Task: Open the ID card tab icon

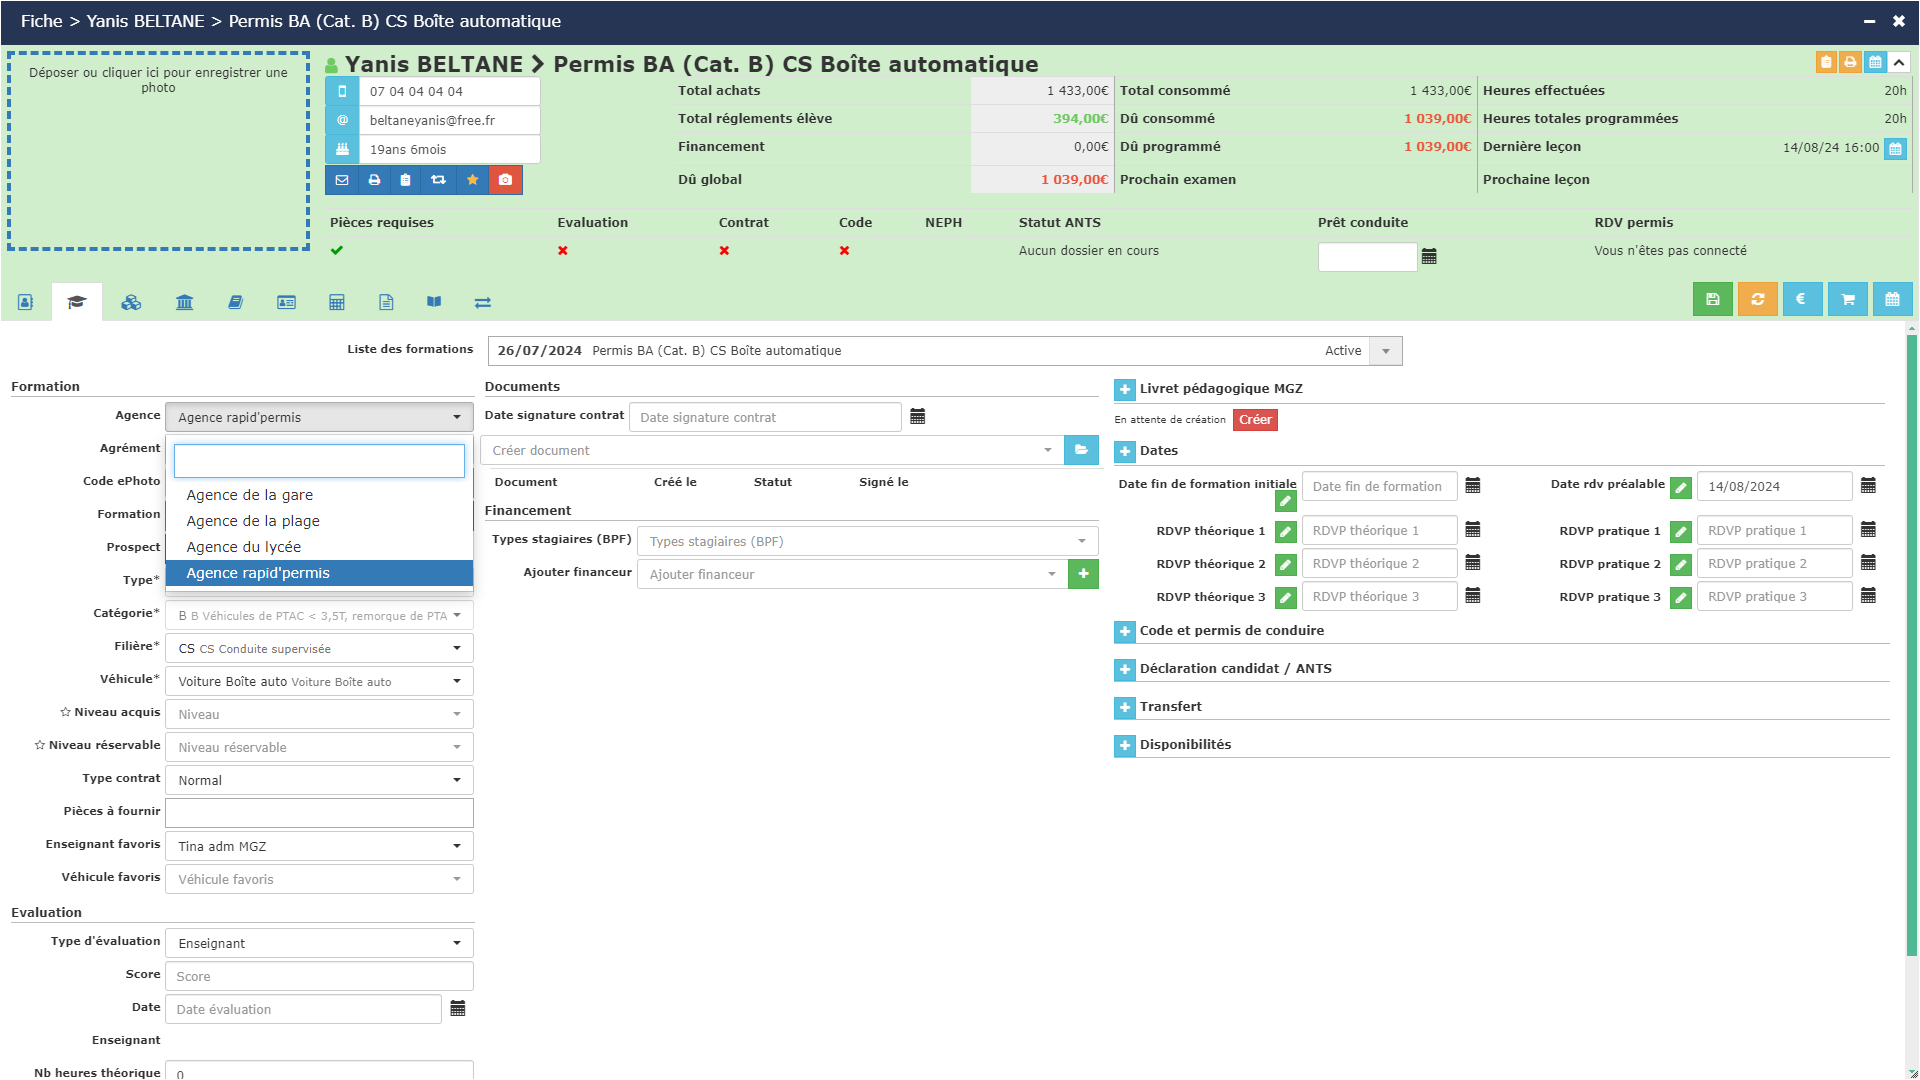Action: (286, 302)
